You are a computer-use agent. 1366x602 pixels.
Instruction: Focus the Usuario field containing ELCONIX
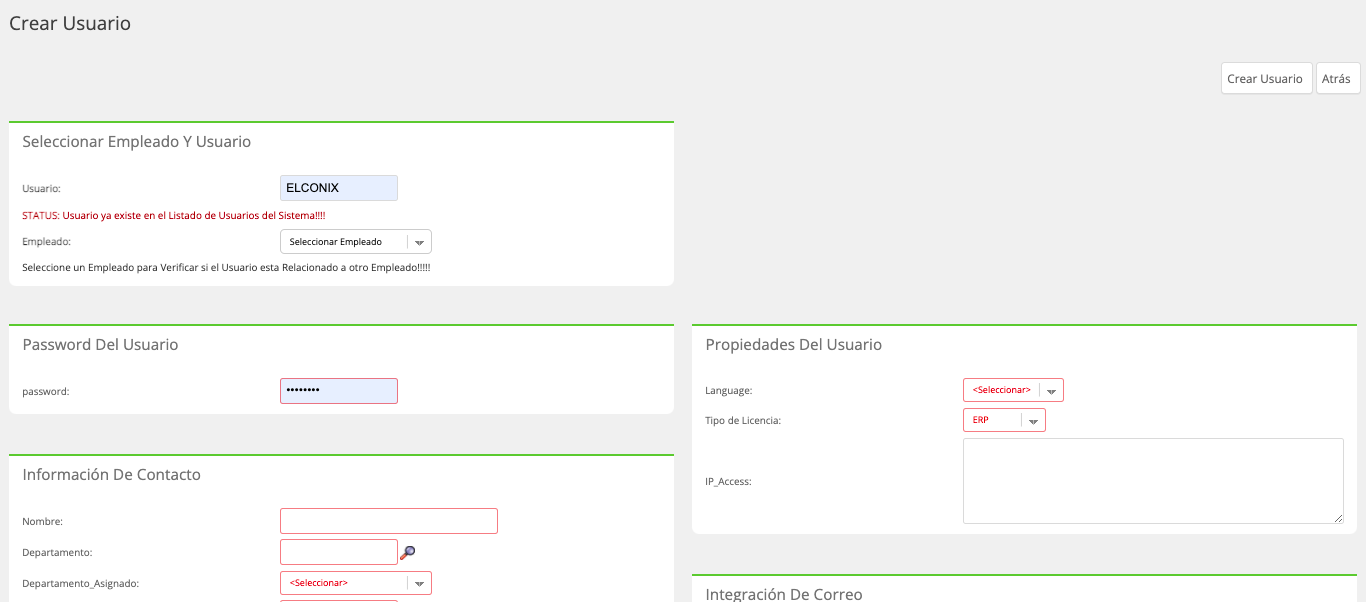coord(339,188)
